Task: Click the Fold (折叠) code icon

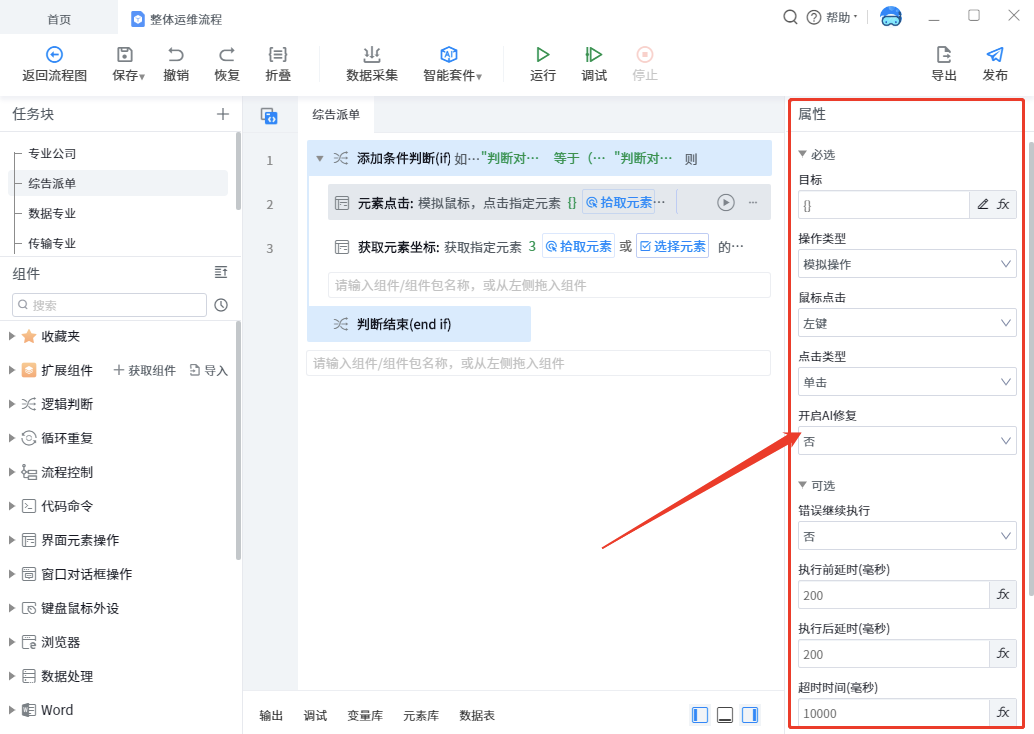Action: (278, 55)
